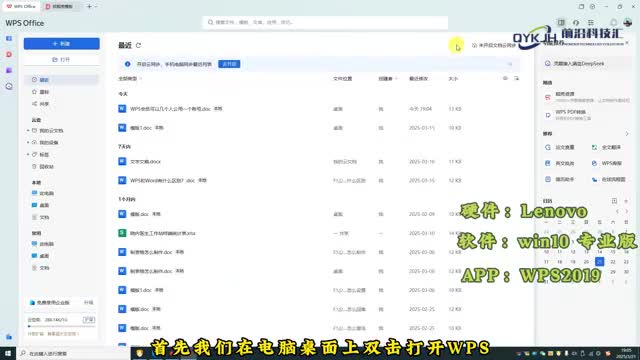Open the settings list icon in header
640x360 pixels.
tap(591, 22)
